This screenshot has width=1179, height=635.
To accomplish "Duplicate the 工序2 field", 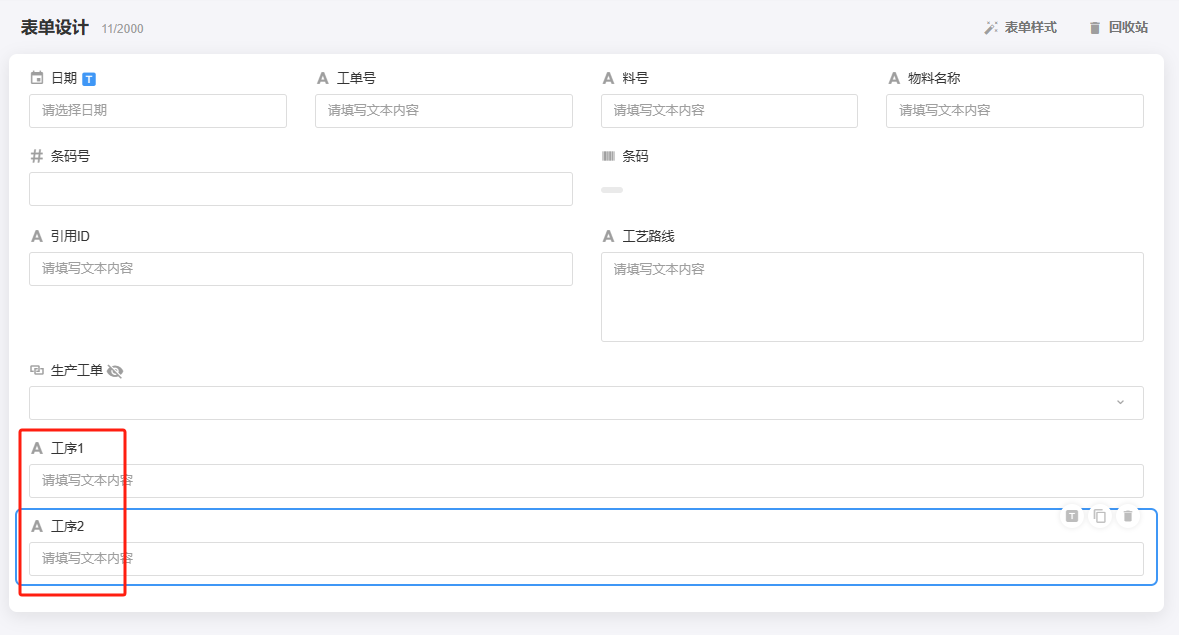I will tap(1100, 516).
